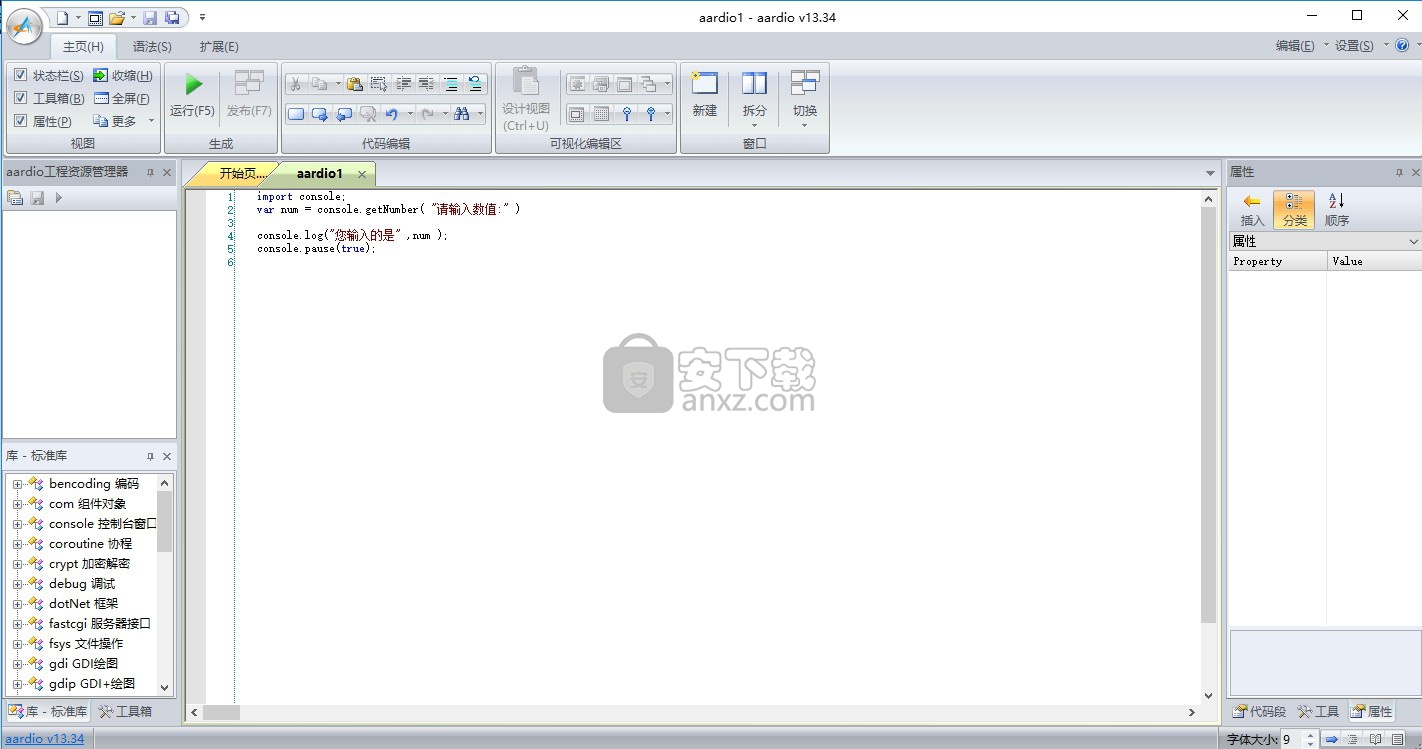Open the 主页(H) ribbon tab
The image size is (1422, 749).
click(x=83, y=46)
